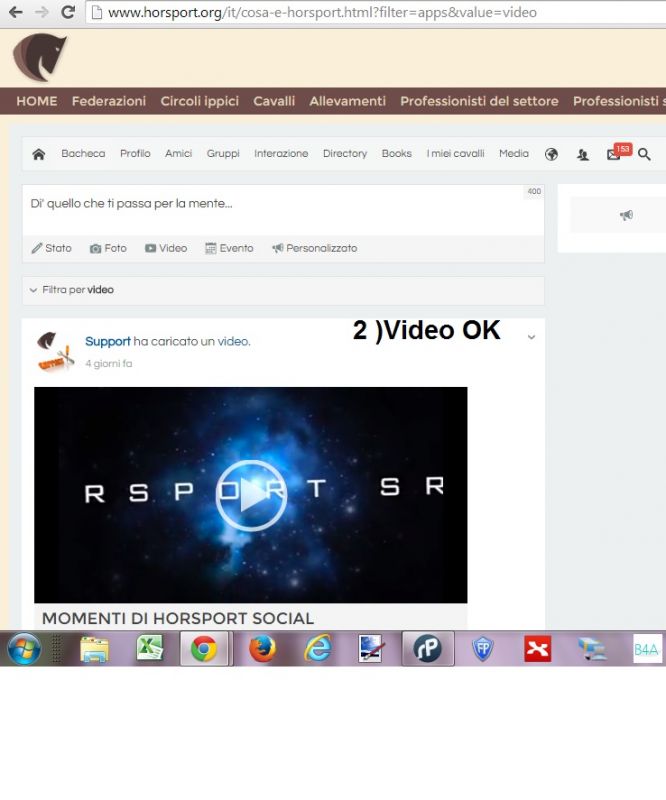Click the browser address bar
The image size is (666, 800).
tap(378, 12)
